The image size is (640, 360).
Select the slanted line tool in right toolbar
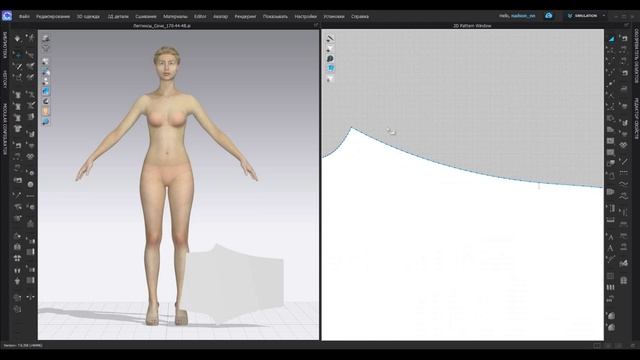pyautogui.click(x=623, y=161)
